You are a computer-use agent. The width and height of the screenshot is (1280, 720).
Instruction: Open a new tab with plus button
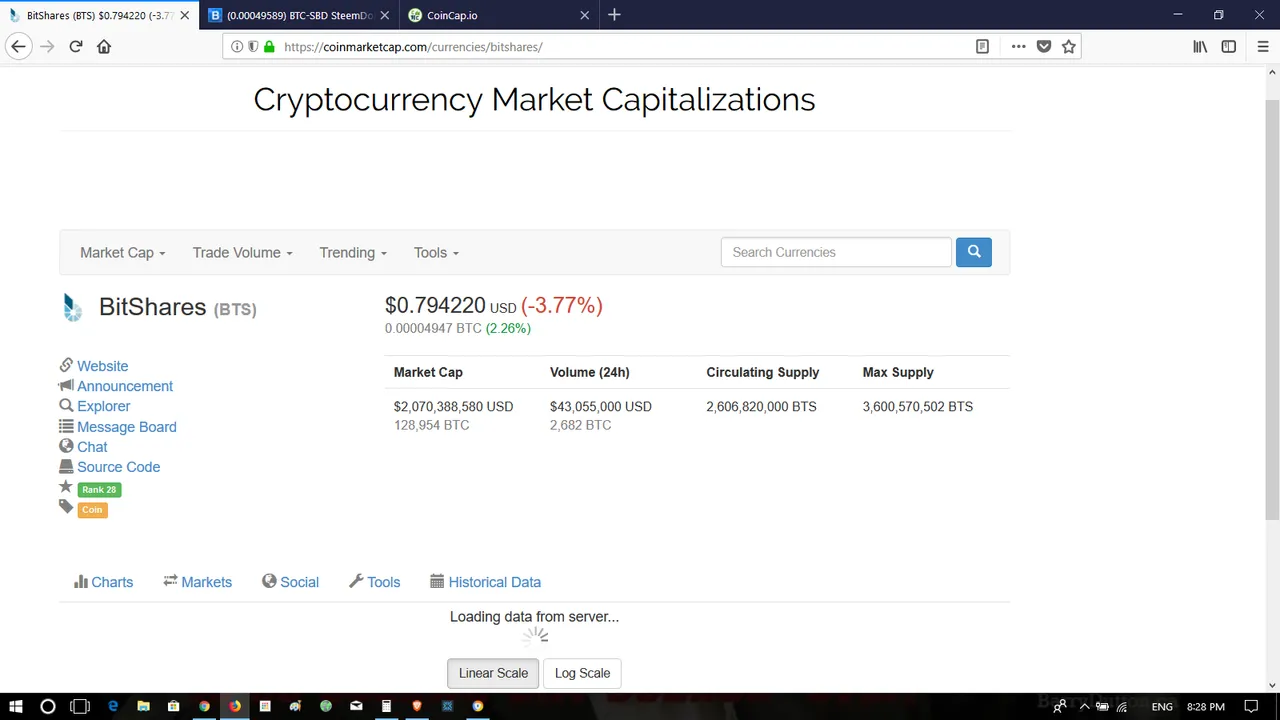click(614, 15)
